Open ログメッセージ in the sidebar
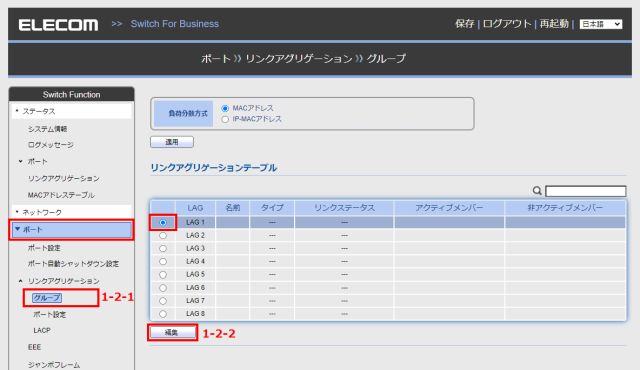The height and width of the screenshot is (370, 640). coord(51,145)
